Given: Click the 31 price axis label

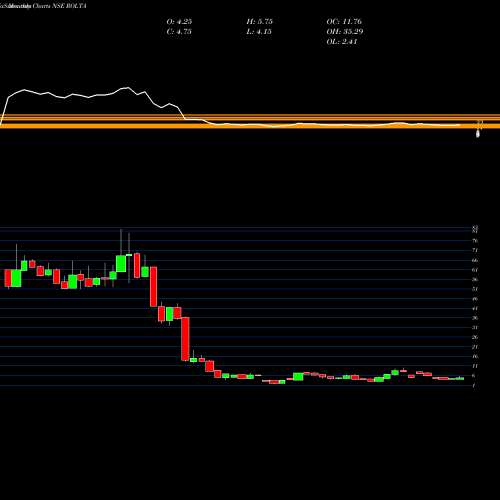Looking at the screenshot, I should (475, 328).
